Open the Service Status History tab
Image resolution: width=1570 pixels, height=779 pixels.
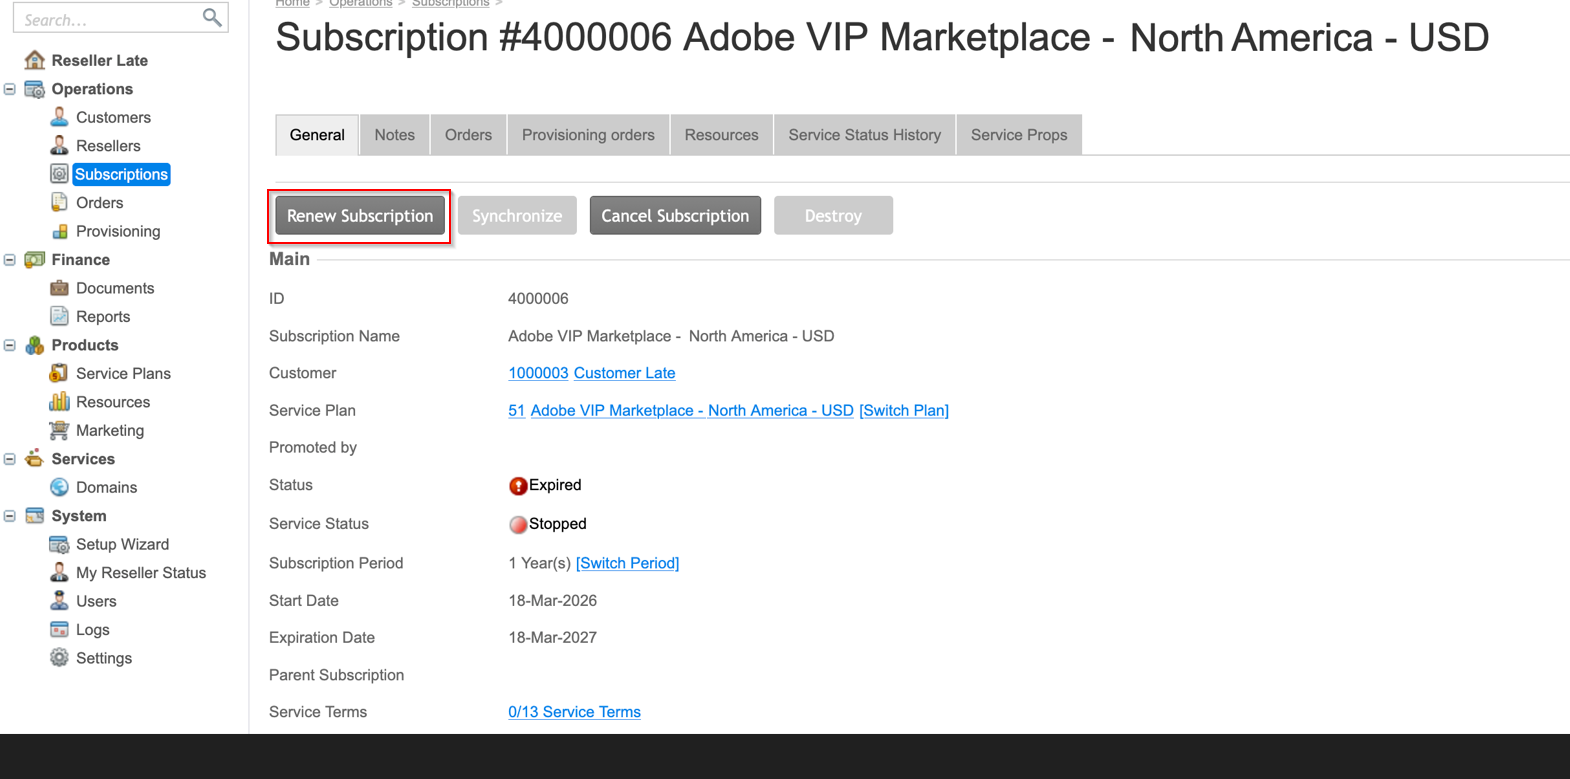[x=864, y=135]
